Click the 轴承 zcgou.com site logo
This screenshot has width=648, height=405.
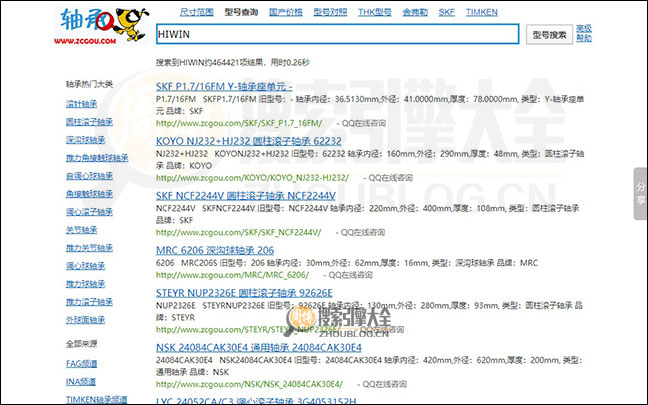pos(101,25)
